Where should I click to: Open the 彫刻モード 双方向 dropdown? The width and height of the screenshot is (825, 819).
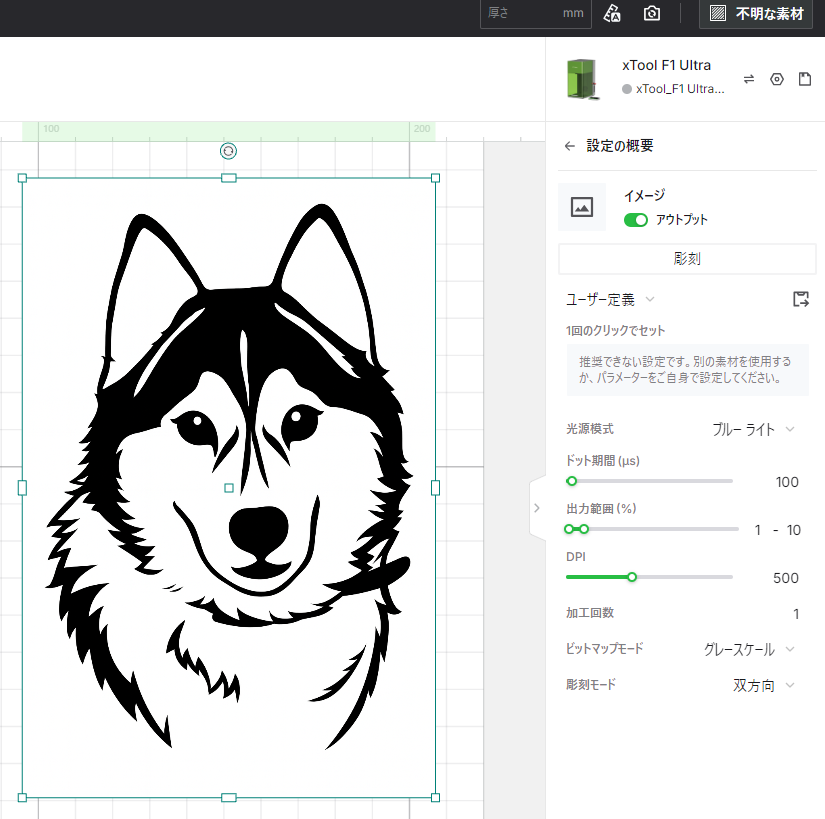(x=763, y=686)
